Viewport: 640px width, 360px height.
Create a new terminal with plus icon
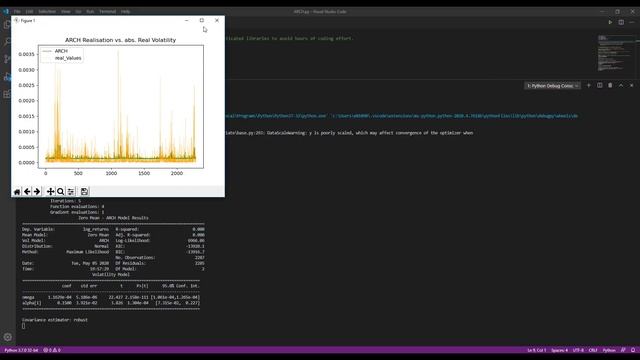coord(589,85)
